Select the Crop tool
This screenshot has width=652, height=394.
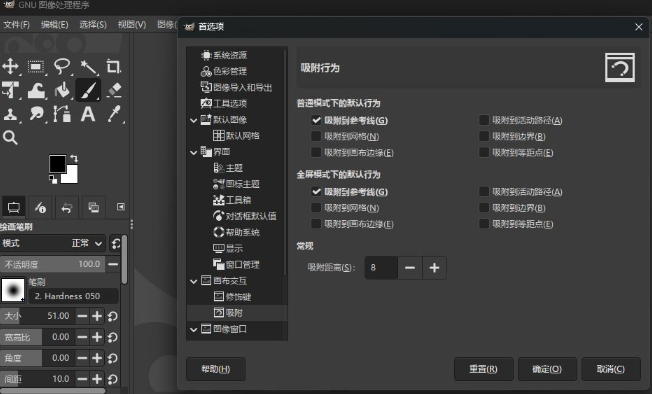[x=114, y=66]
